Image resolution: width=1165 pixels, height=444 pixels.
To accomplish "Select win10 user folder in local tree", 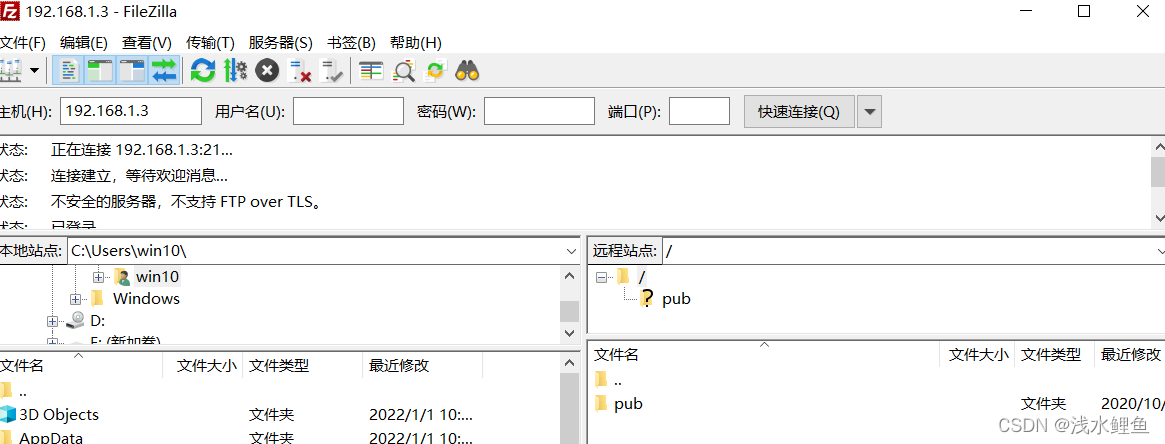I will pos(157,276).
